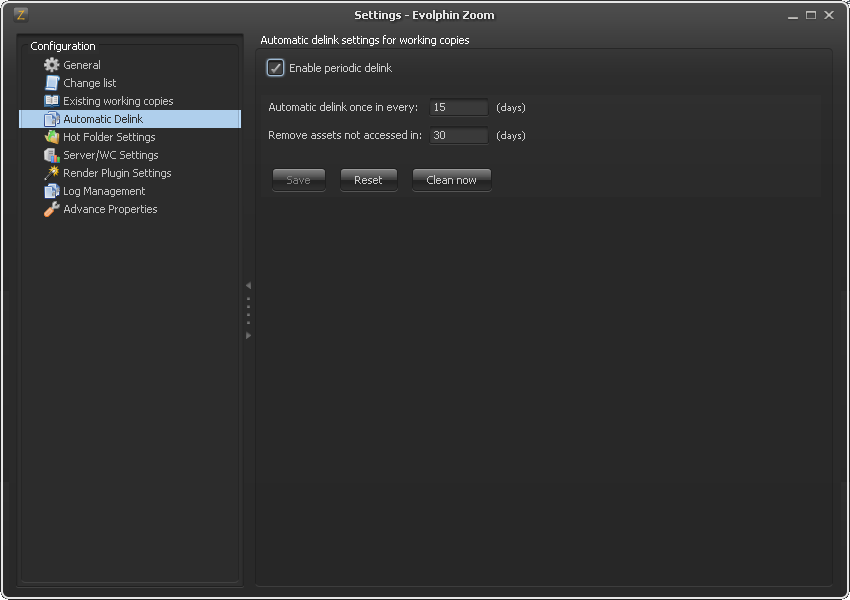Maximize the Settings window
The width and height of the screenshot is (850, 600).
click(811, 15)
